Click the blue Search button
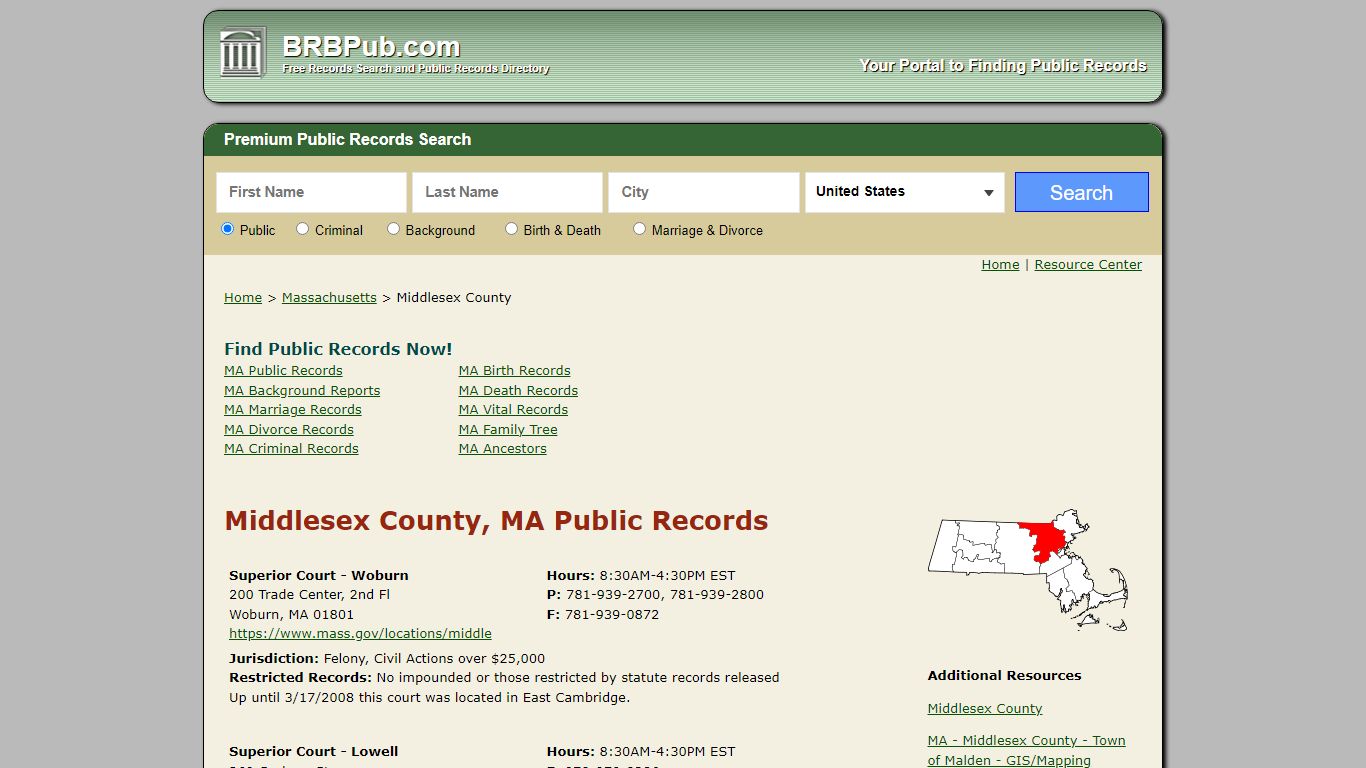 (x=1081, y=192)
